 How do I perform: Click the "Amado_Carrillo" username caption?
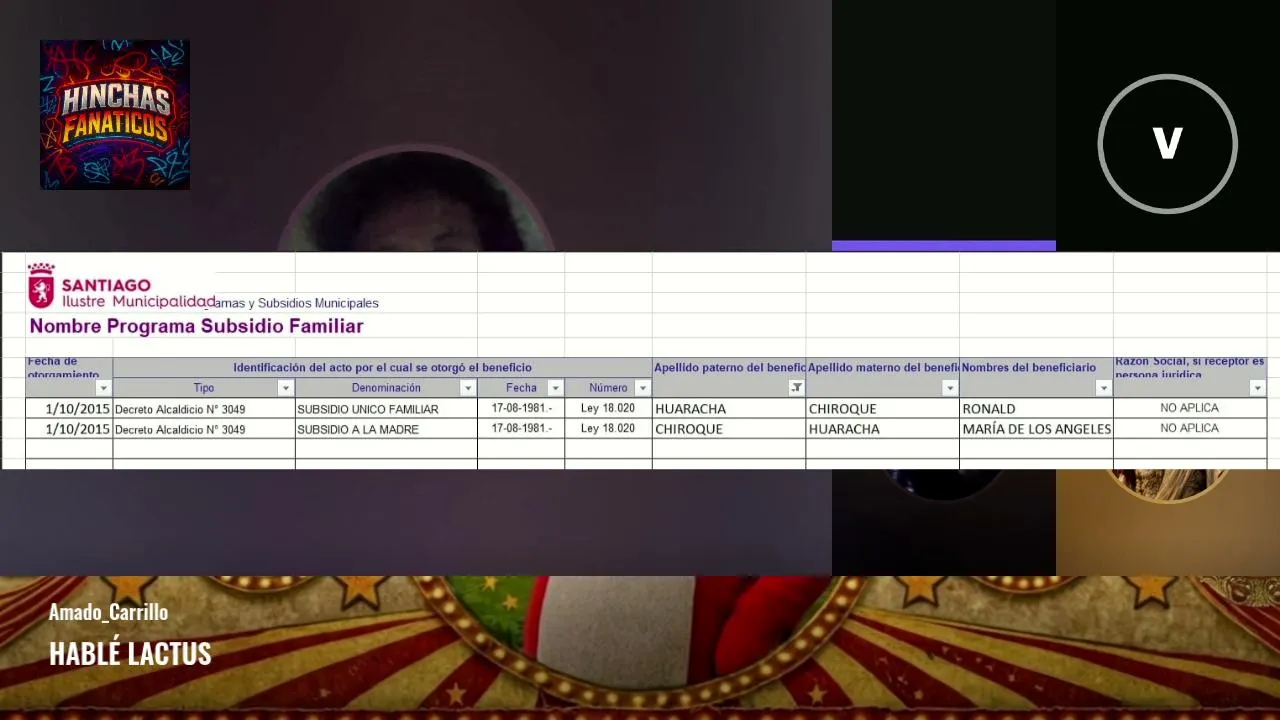tap(108, 612)
